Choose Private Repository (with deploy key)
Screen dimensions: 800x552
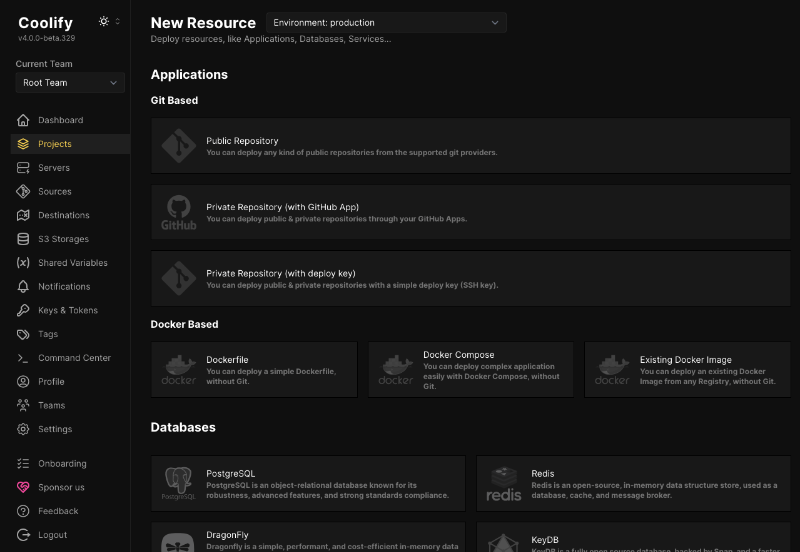pos(470,279)
